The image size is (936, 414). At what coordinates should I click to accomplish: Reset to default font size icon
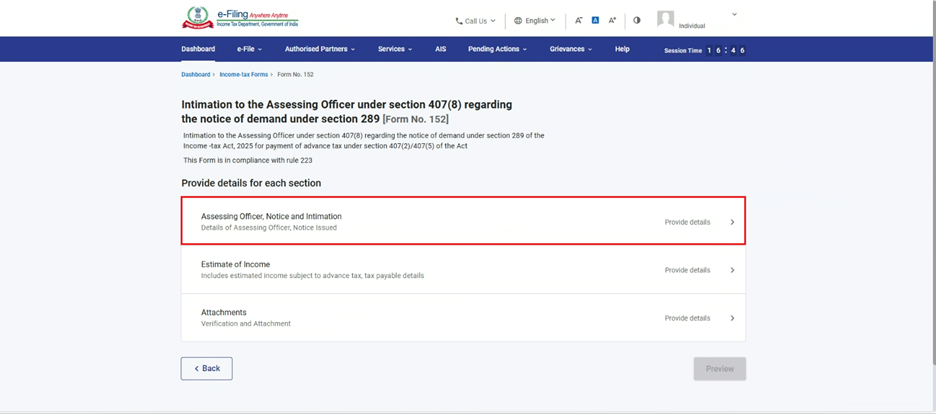click(x=595, y=20)
